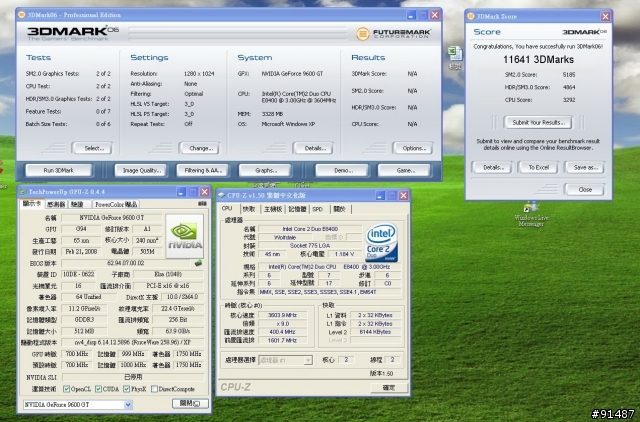Click the Image Quality button
This screenshot has width=640, height=422.
tap(140, 170)
